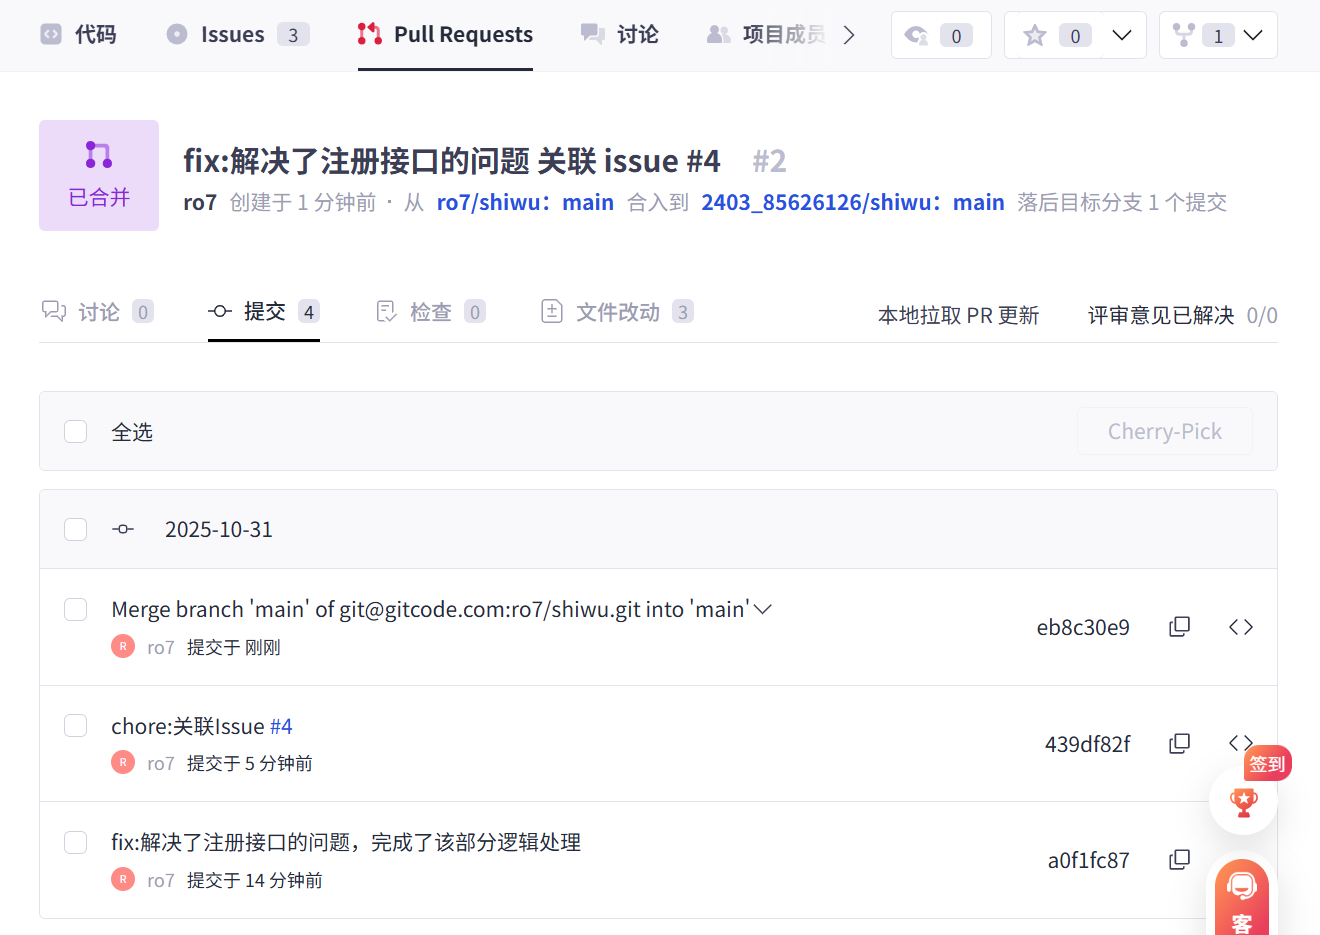This screenshot has width=1320, height=935.
Task: Select the 提交 commits sub-tab
Action: pos(264,312)
